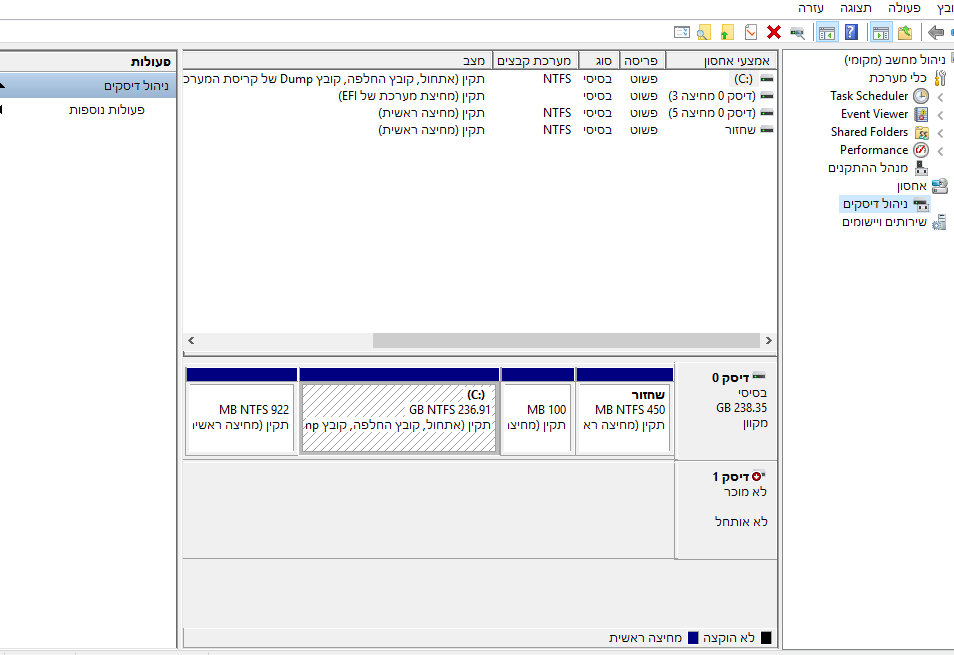Viewport: 954px width, 655px height.
Task: Click the אחסון storage icon in tree
Action: pyautogui.click(x=939, y=186)
